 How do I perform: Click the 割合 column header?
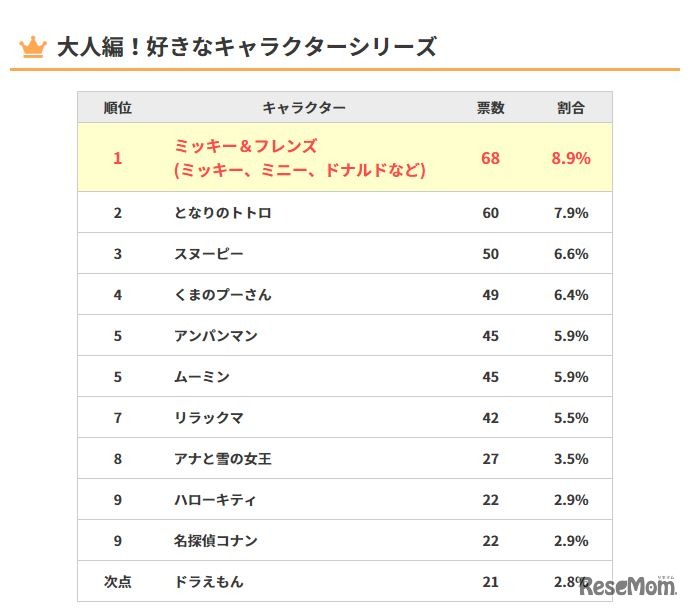coord(570,108)
